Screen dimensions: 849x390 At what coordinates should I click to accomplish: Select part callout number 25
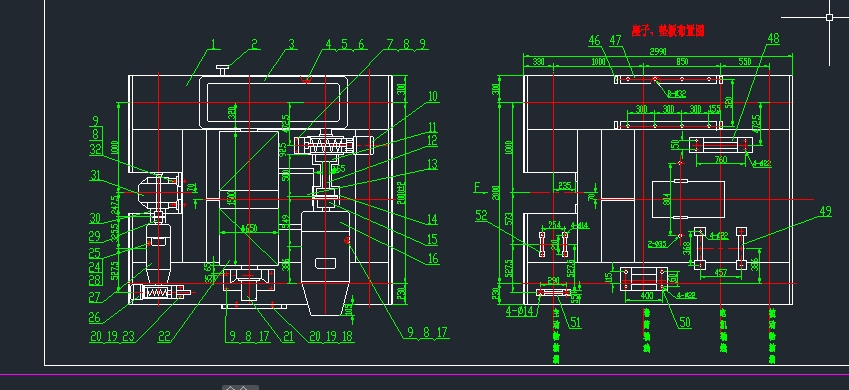point(95,253)
